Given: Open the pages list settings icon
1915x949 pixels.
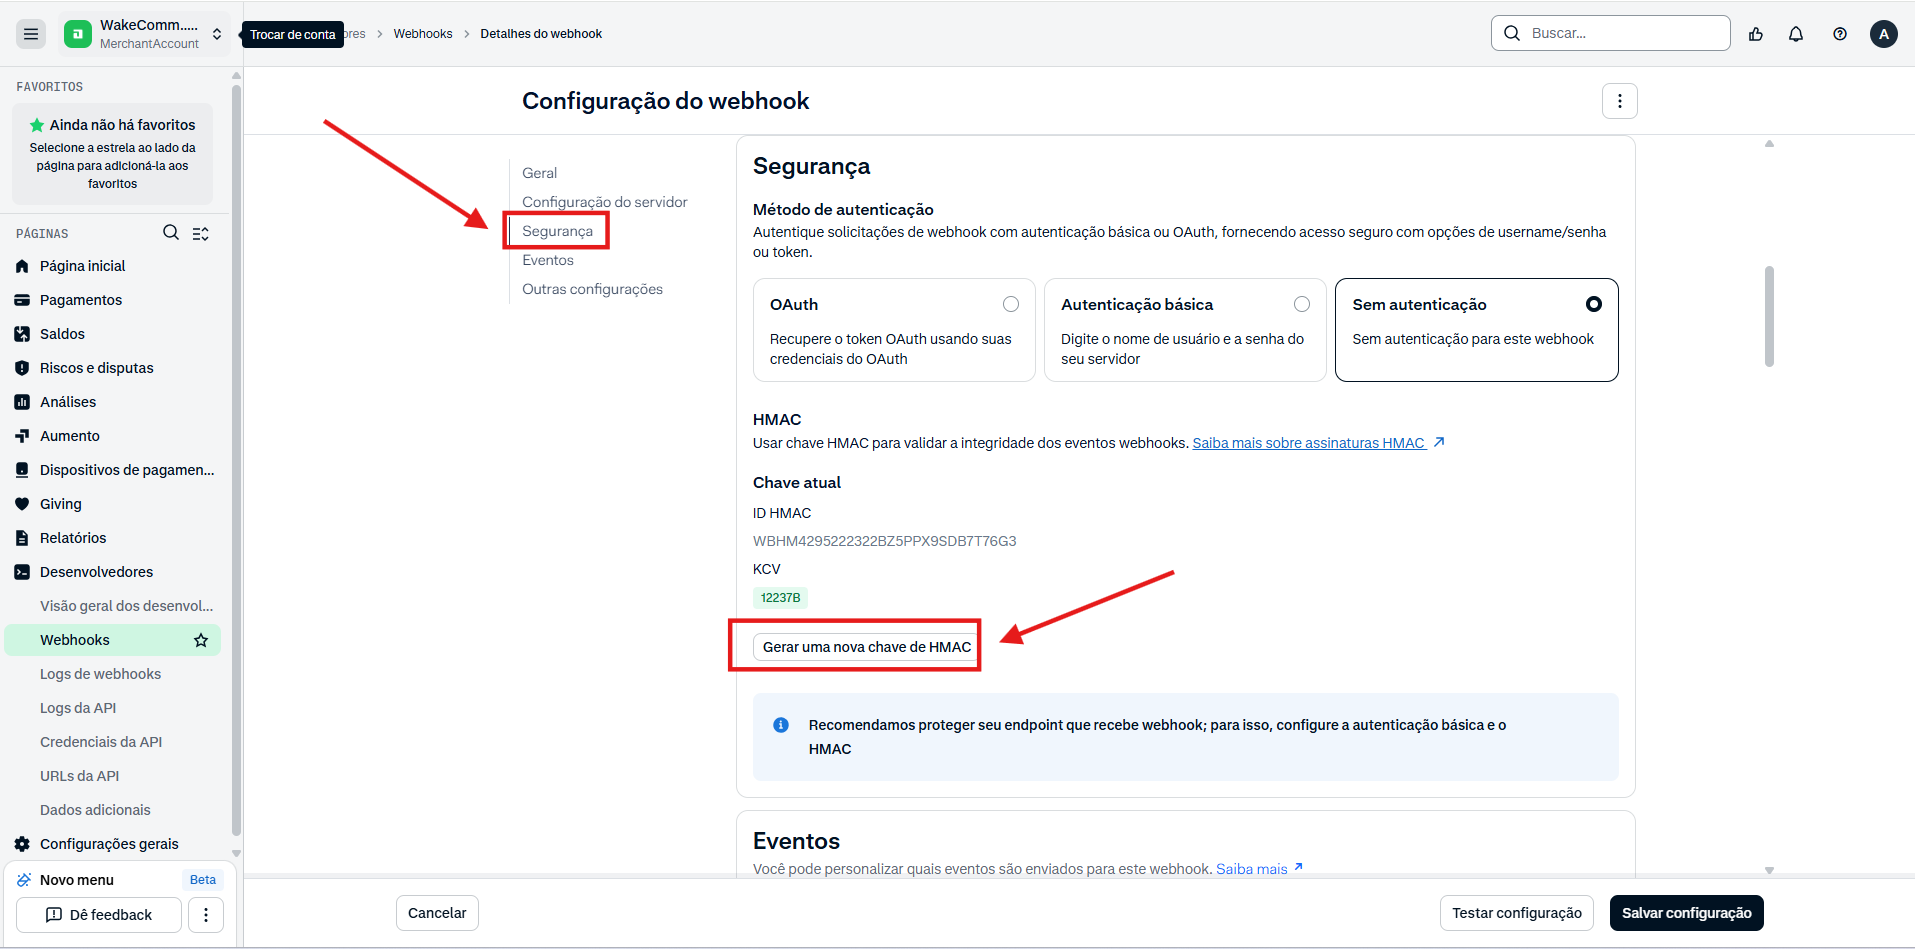Looking at the screenshot, I should point(201,233).
